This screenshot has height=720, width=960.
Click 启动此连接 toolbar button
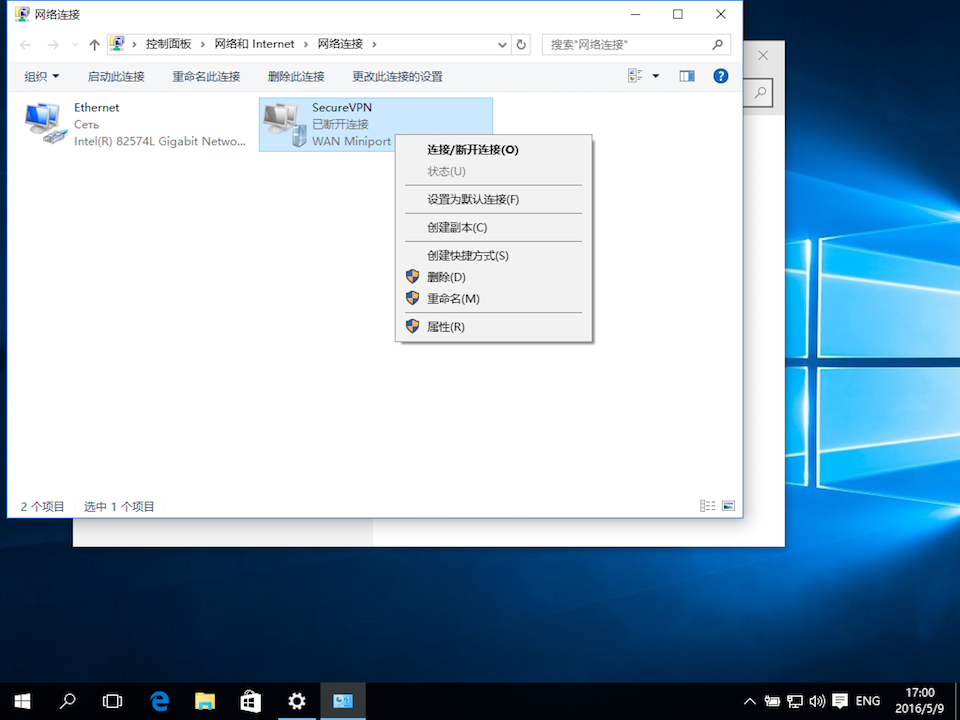pyautogui.click(x=116, y=76)
